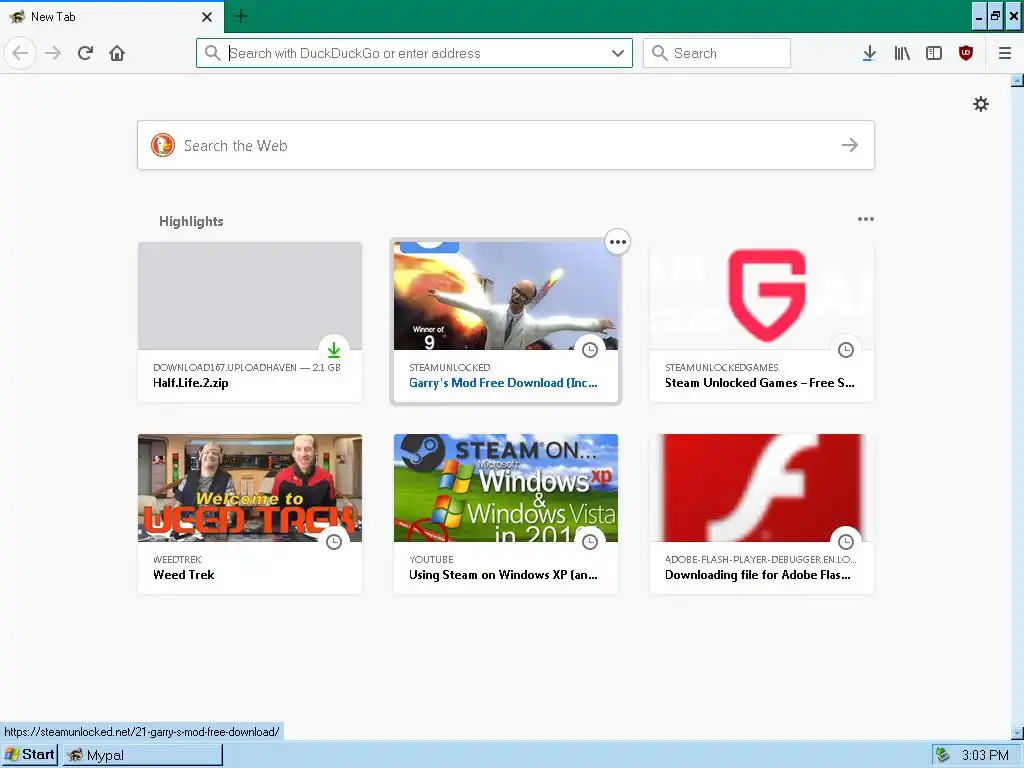Open the Windows Start menu
This screenshot has height=768, width=1024.
30,755
